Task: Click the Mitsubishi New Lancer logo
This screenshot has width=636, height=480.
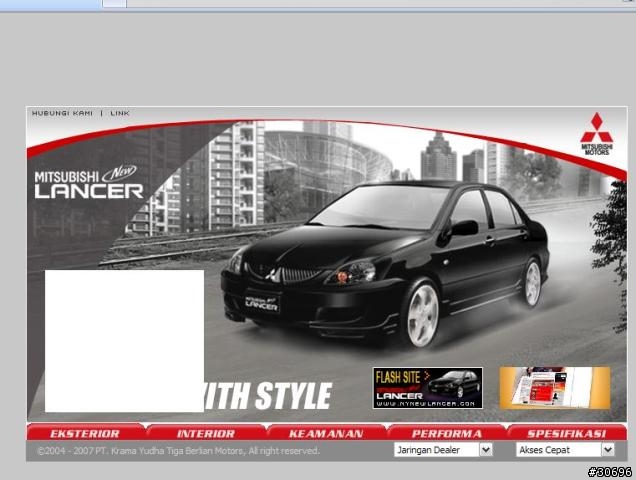Action: pyautogui.click(x=89, y=183)
